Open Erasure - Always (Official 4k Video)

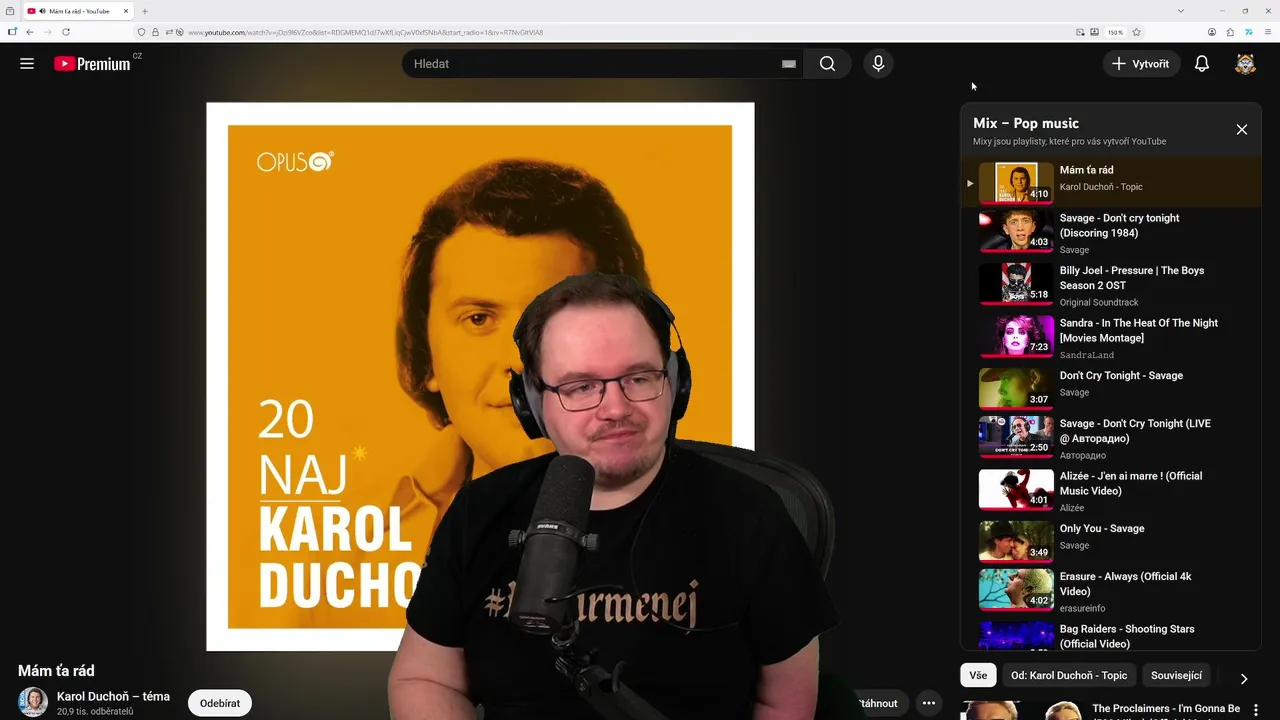coord(1110,591)
